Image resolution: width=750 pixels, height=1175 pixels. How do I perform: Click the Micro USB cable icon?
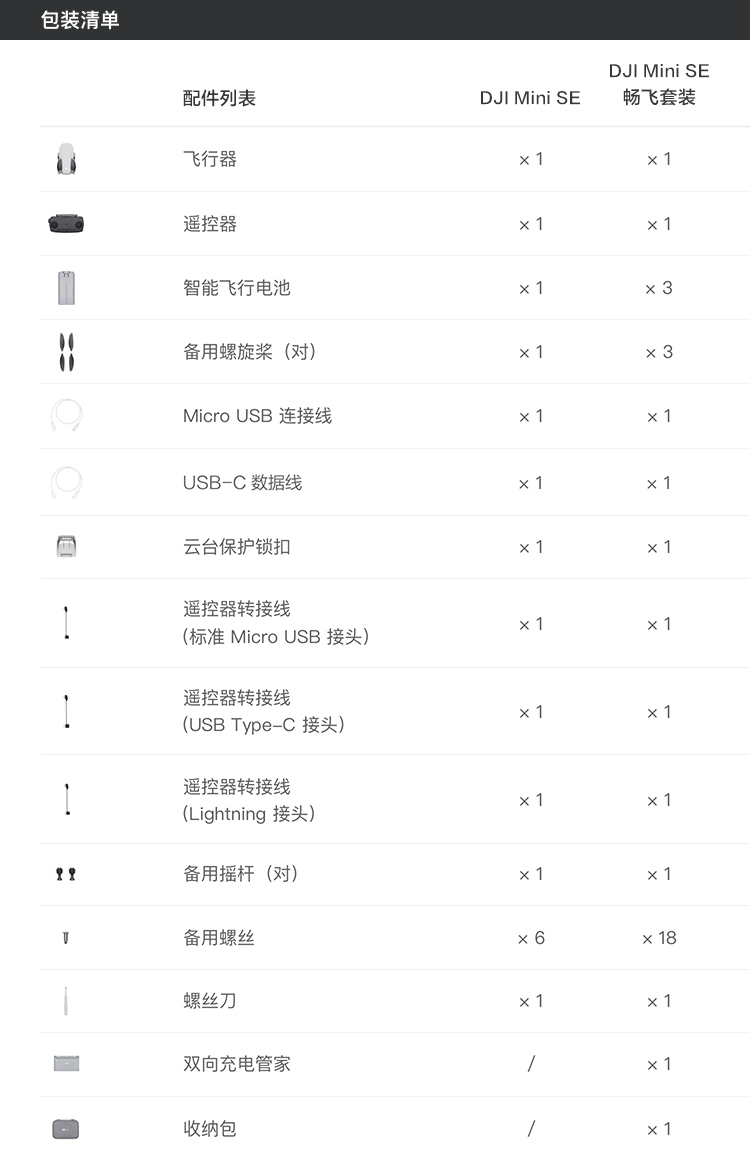click(67, 415)
